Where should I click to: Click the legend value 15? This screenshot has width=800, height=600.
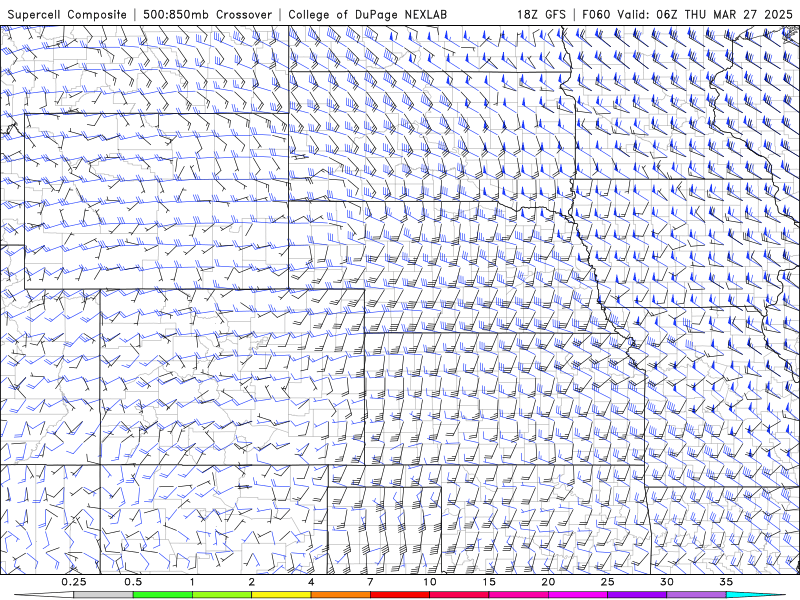(x=489, y=582)
